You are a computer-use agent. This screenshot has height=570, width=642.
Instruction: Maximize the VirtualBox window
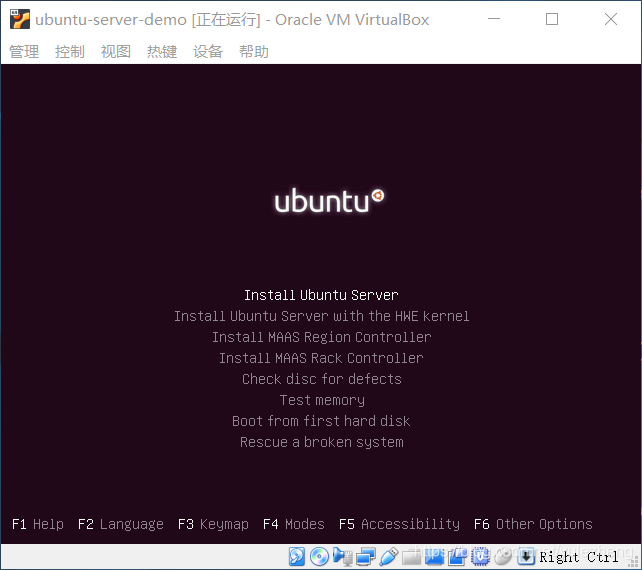552,19
